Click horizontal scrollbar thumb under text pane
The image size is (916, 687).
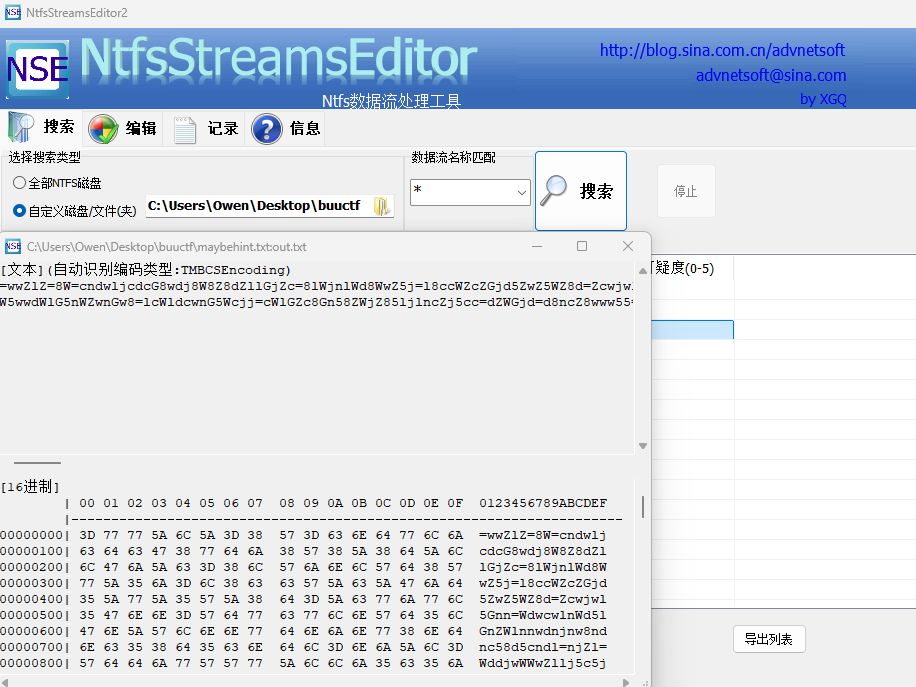(37, 463)
